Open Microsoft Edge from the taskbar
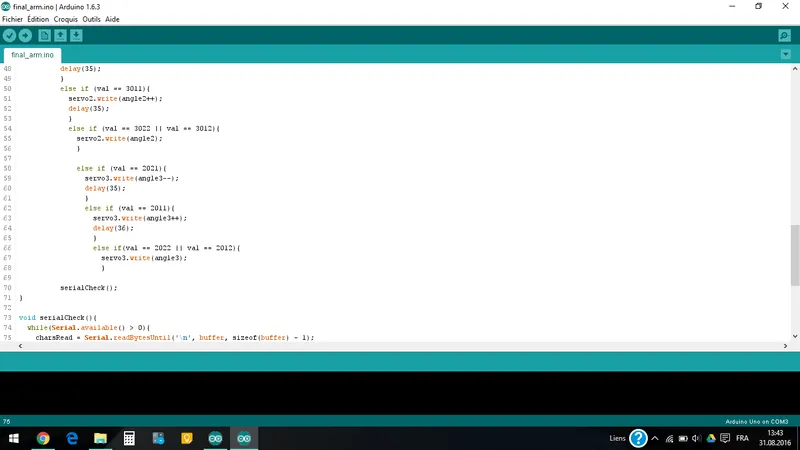Screen dimensions: 800x450 (72, 438)
